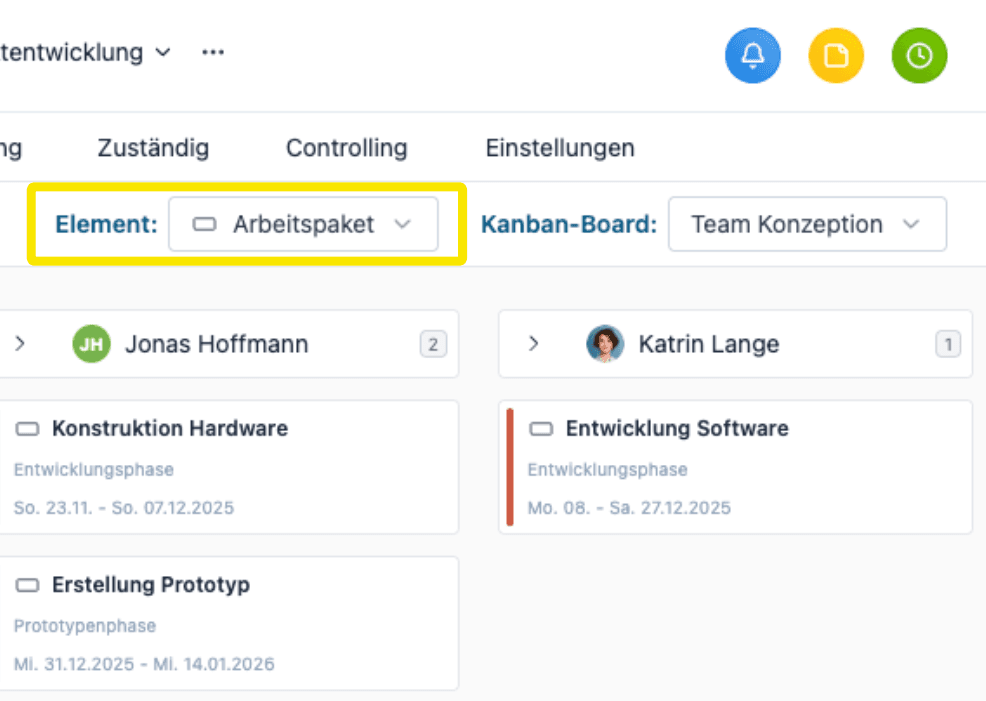Click Jonas Hoffmann's JH avatar

(90, 344)
